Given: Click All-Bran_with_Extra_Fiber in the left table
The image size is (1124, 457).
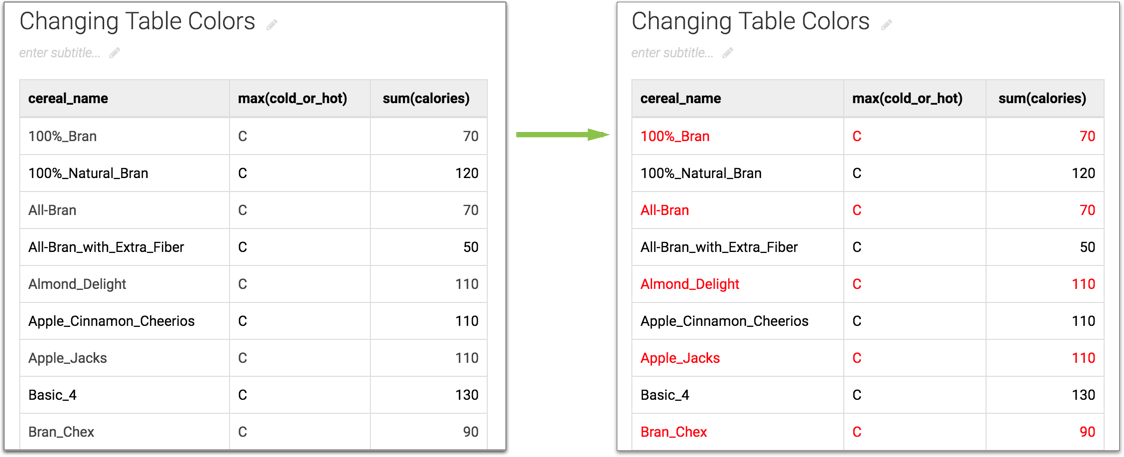Looking at the screenshot, I should (106, 247).
